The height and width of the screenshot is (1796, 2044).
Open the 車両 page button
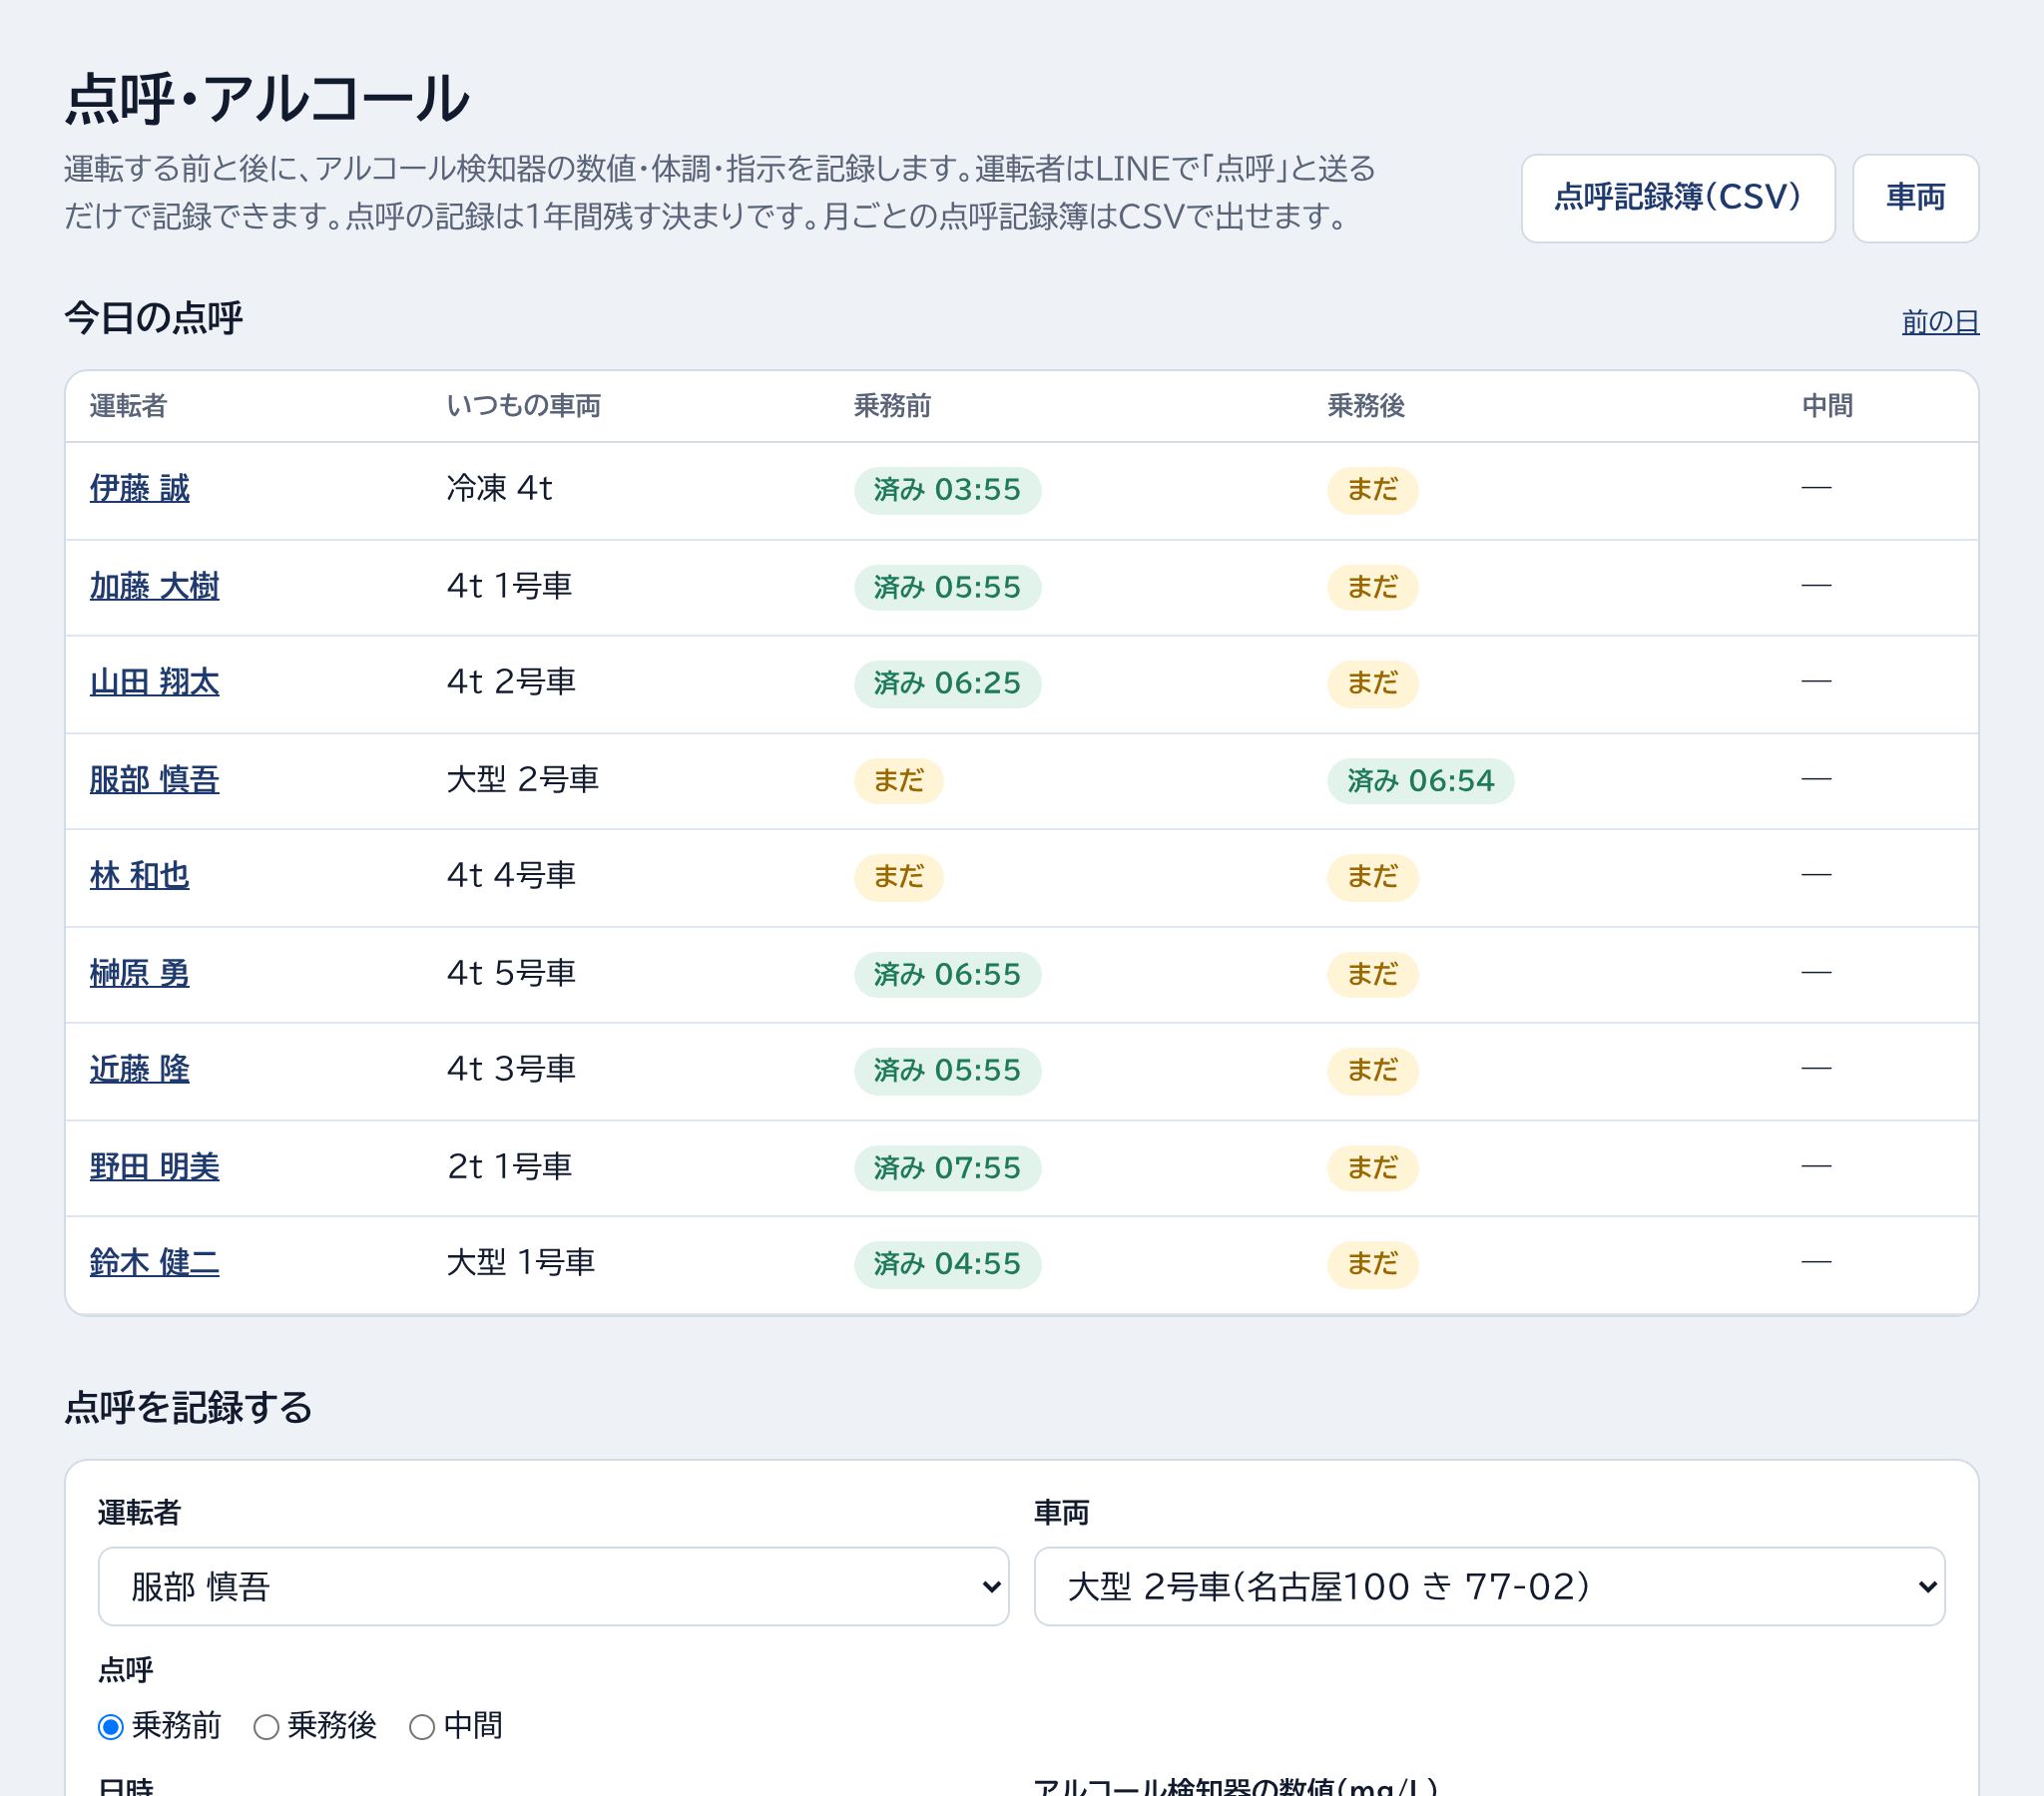pos(1915,198)
